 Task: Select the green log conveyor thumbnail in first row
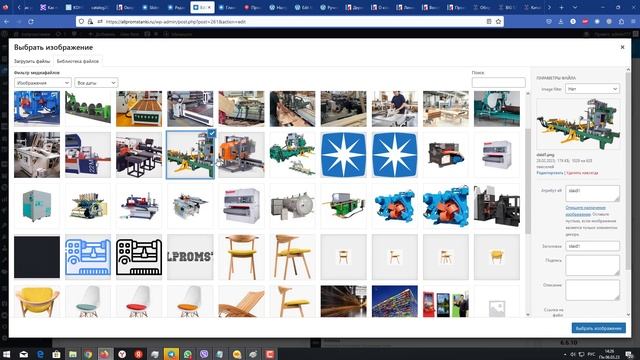(x=88, y=109)
